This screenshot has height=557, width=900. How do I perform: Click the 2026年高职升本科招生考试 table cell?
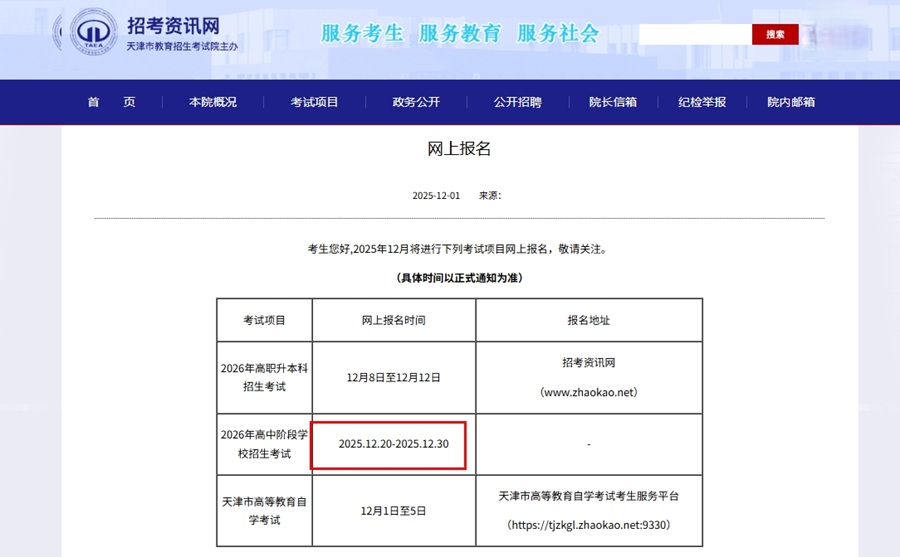click(264, 377)
